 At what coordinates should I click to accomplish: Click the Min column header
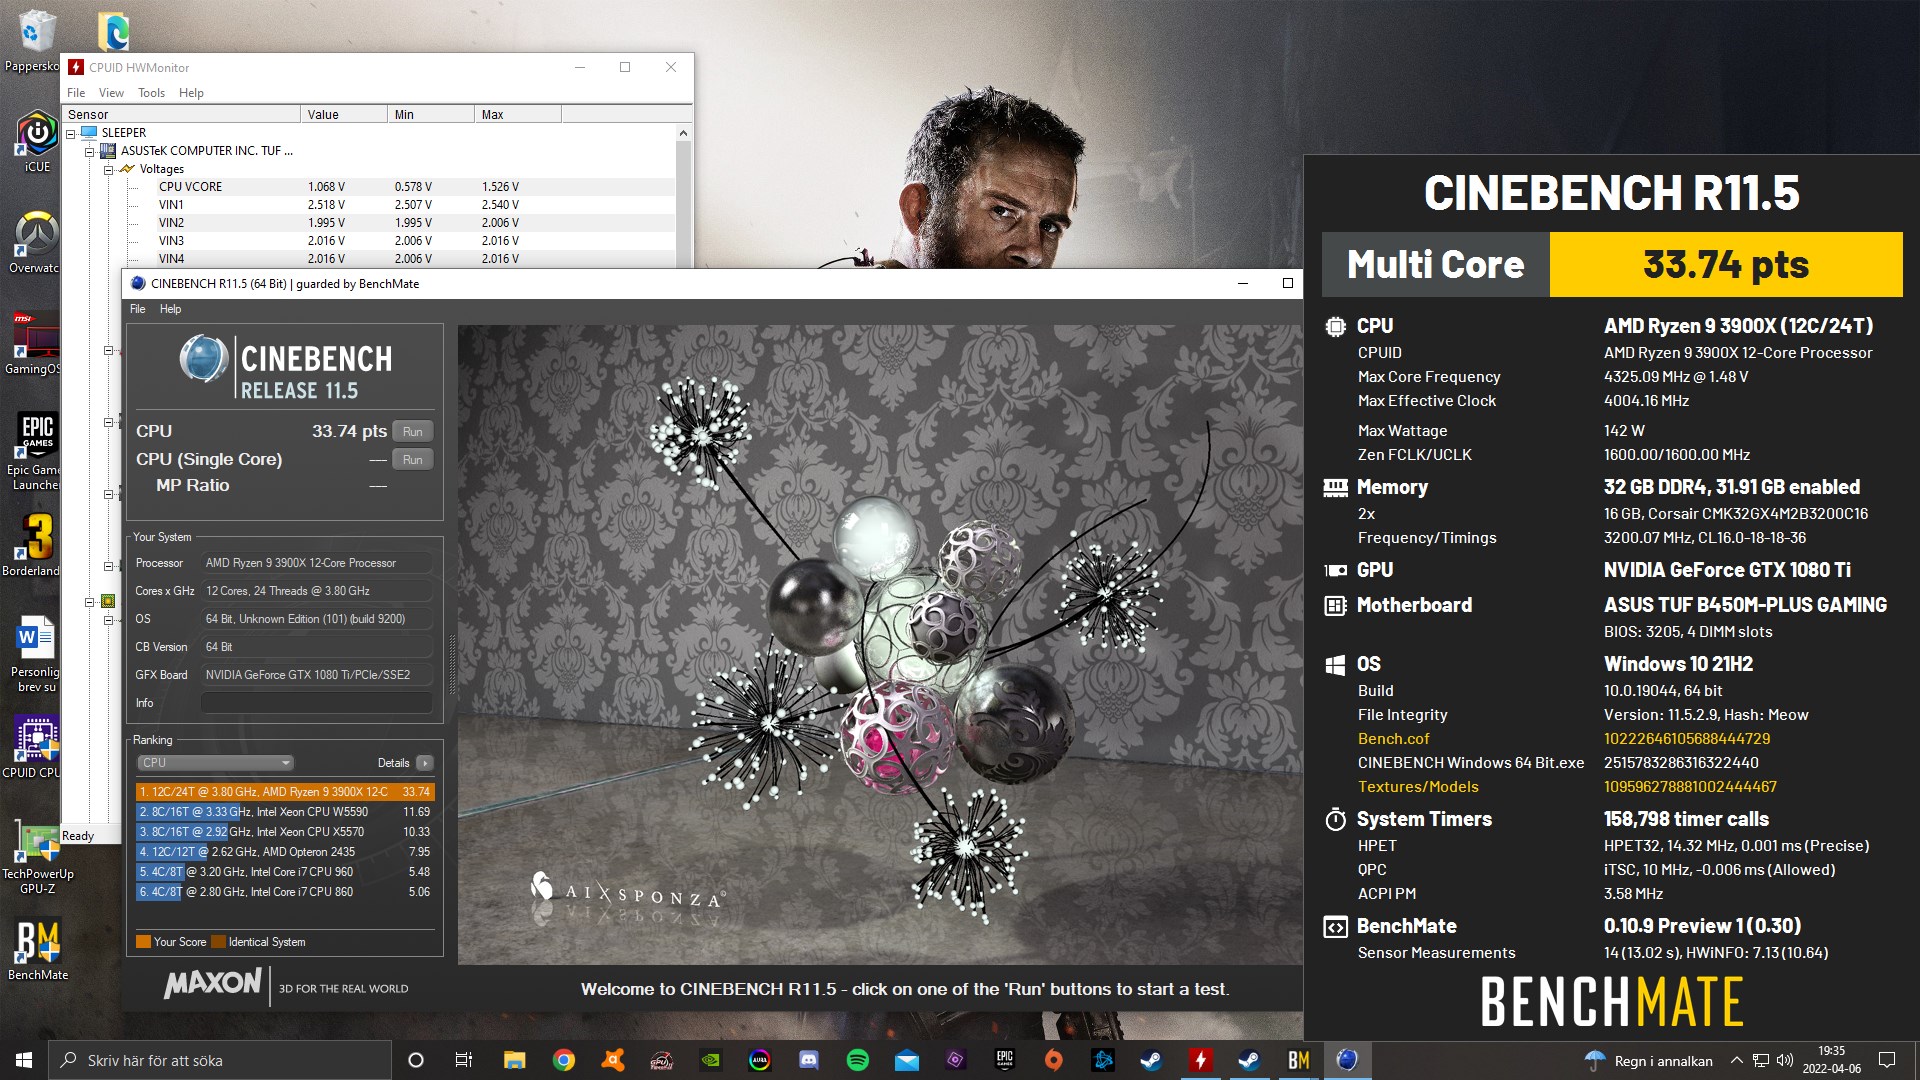[431, 114]
